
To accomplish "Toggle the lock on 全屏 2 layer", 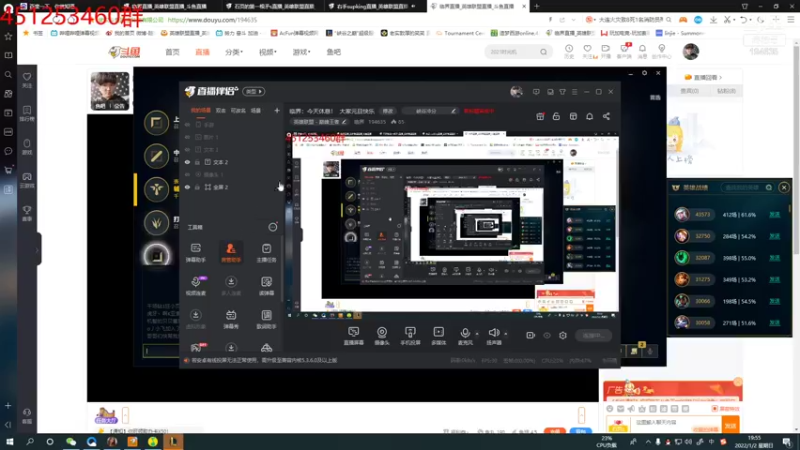I will [197, 187].
